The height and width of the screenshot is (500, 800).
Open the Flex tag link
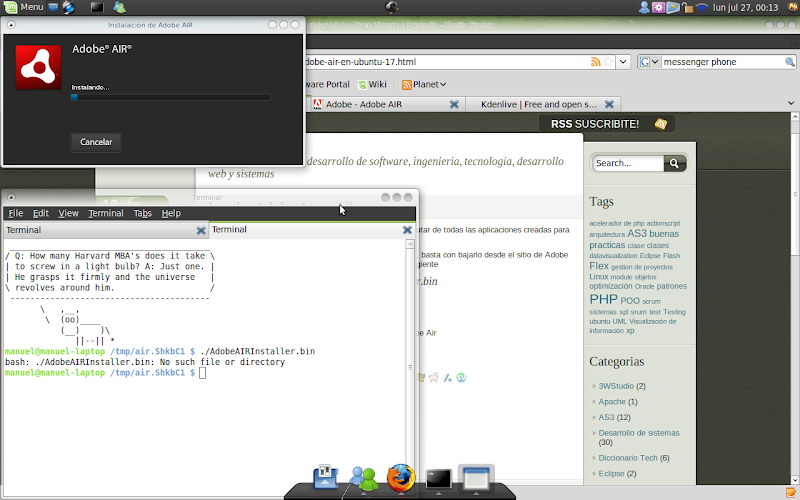pyautogui.click(x=599, y=266)
